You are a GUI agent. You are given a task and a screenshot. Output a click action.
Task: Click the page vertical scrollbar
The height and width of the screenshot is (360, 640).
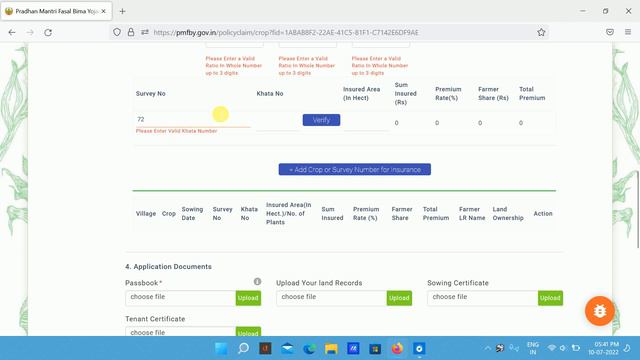[638, 209]
